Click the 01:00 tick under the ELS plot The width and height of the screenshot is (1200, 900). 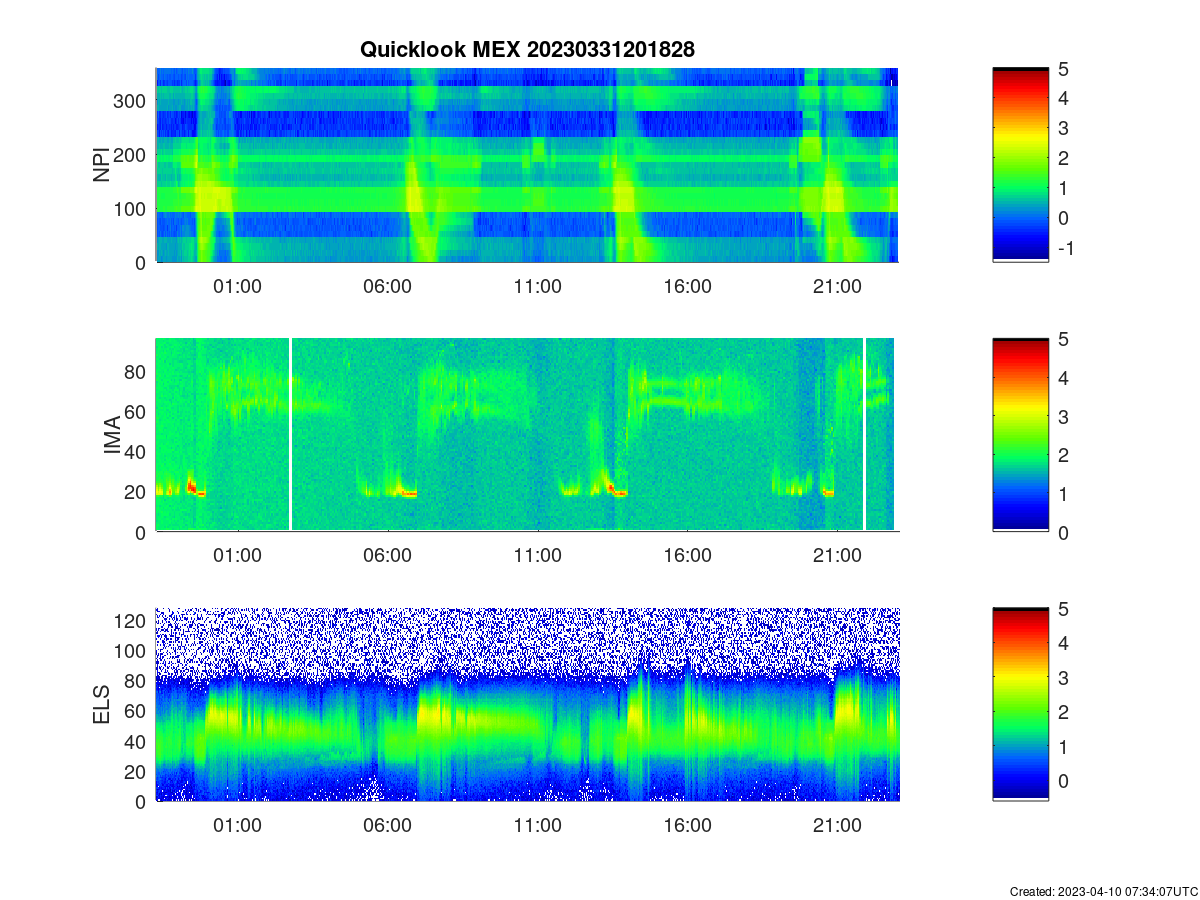pos(237,826)
